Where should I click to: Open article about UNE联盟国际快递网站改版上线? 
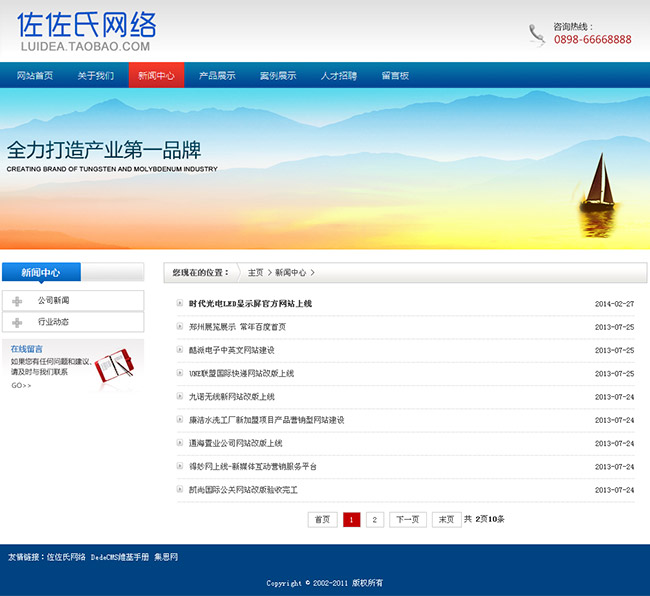point(242,373)
